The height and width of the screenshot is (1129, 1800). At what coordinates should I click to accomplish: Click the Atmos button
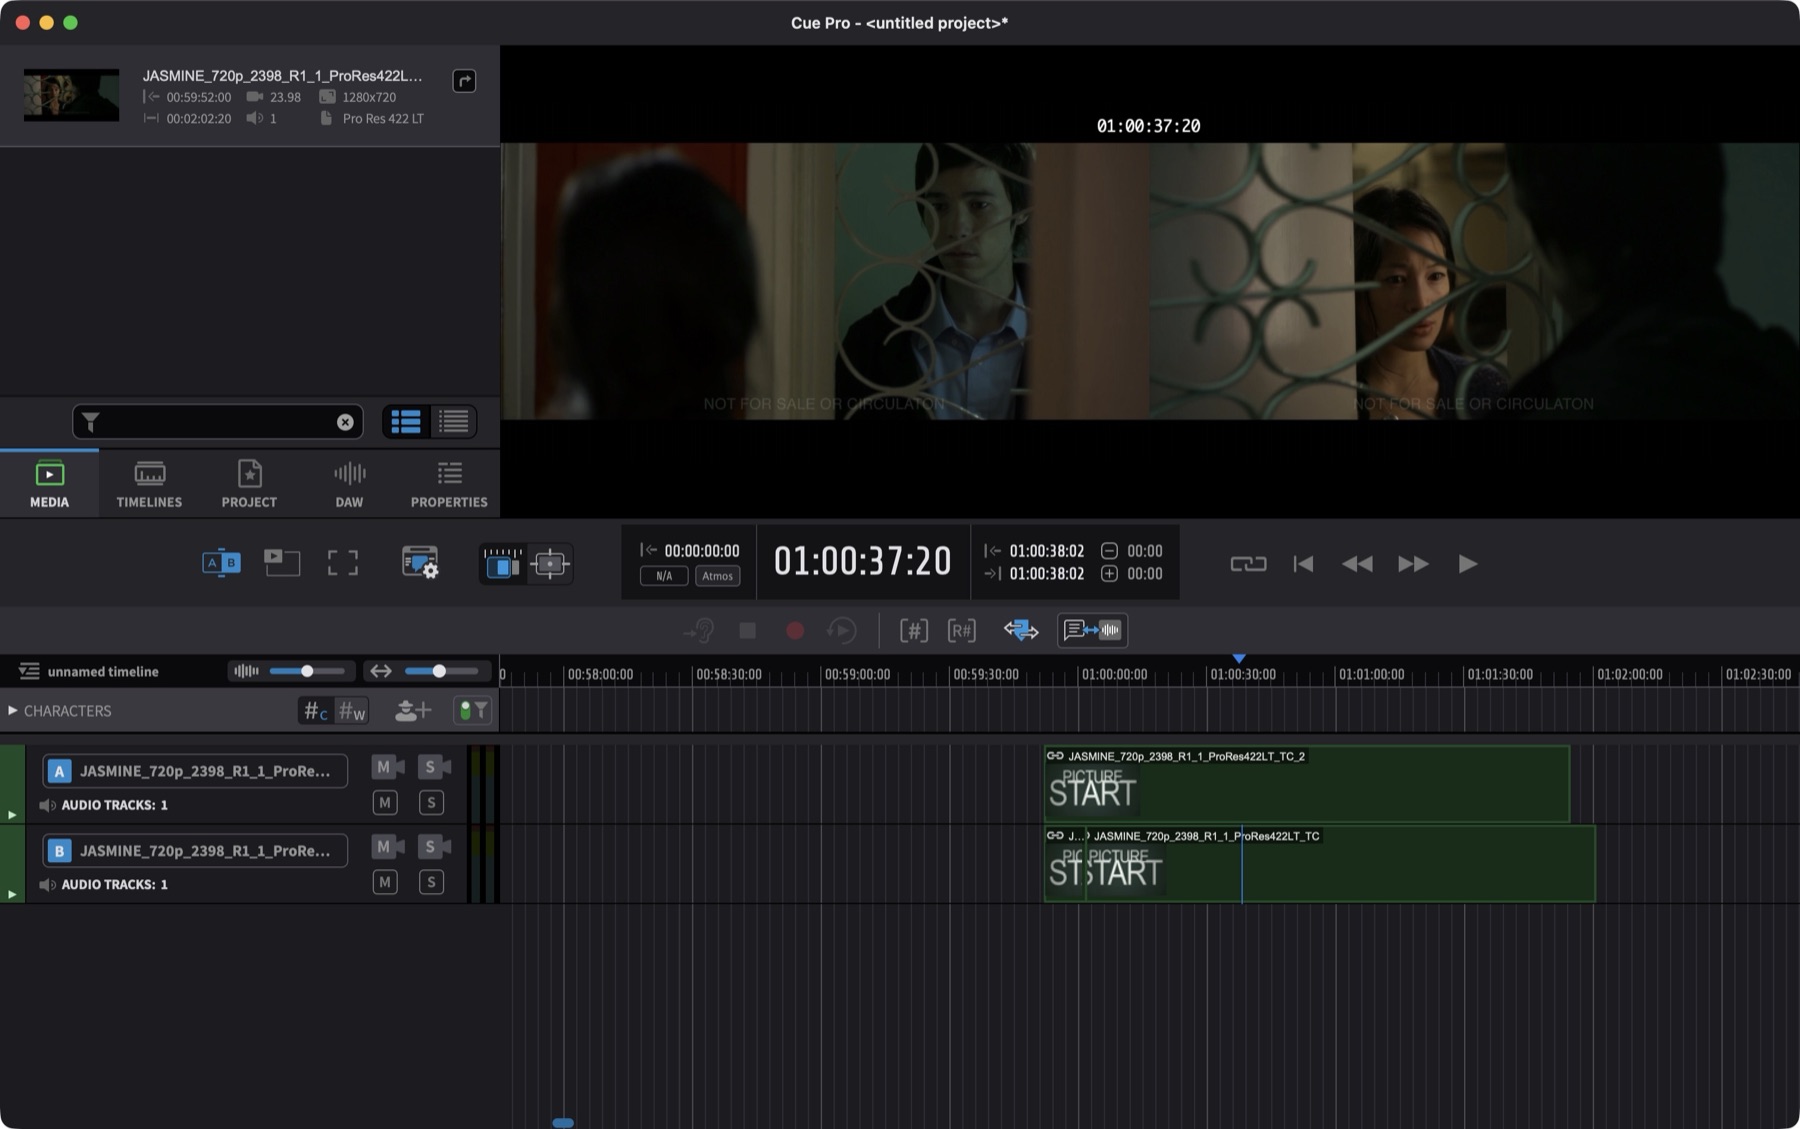[717, 576]
